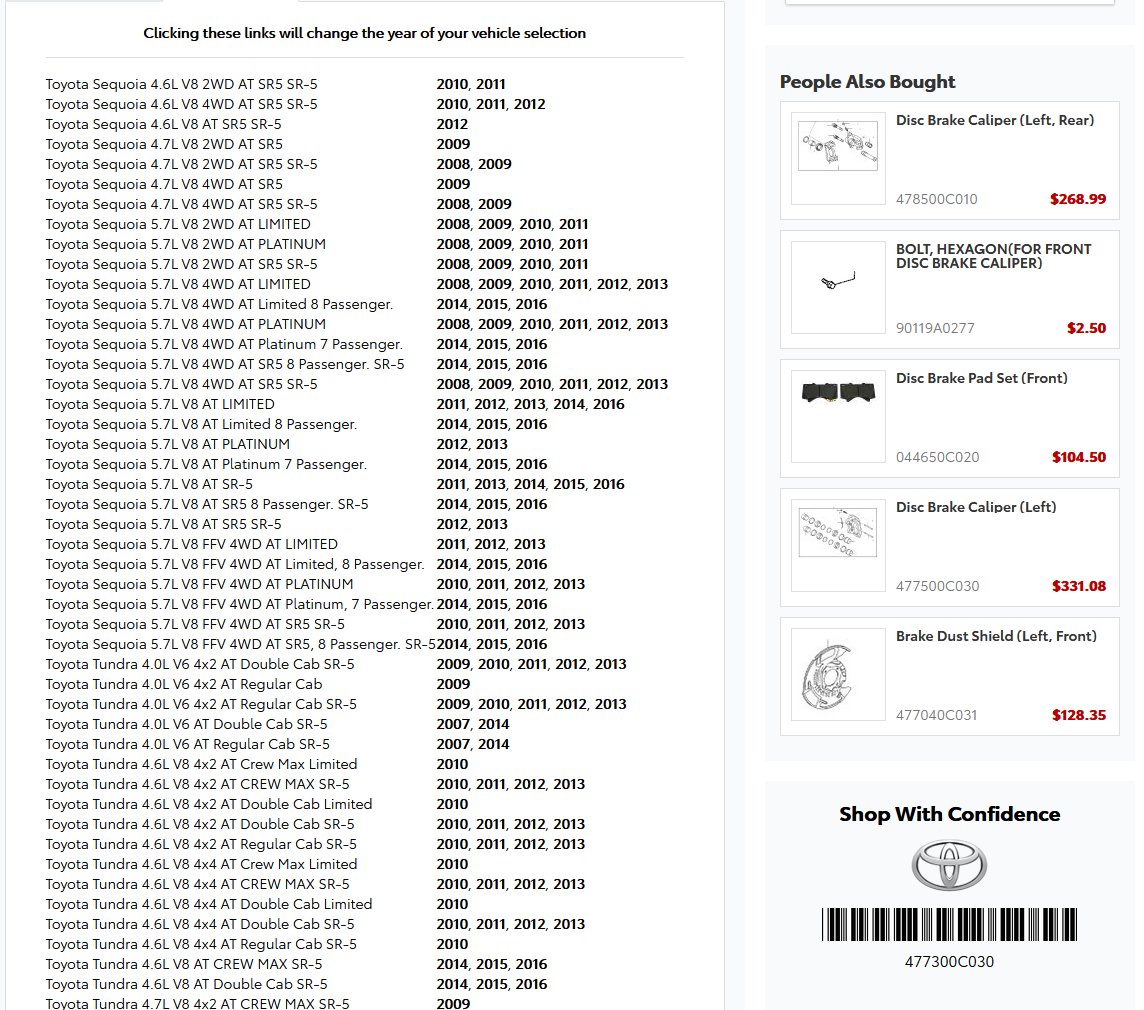Click the Toyota logo under Shop With Confidence
Screen dimensions: 1144x1010
(x=949, y=865)
